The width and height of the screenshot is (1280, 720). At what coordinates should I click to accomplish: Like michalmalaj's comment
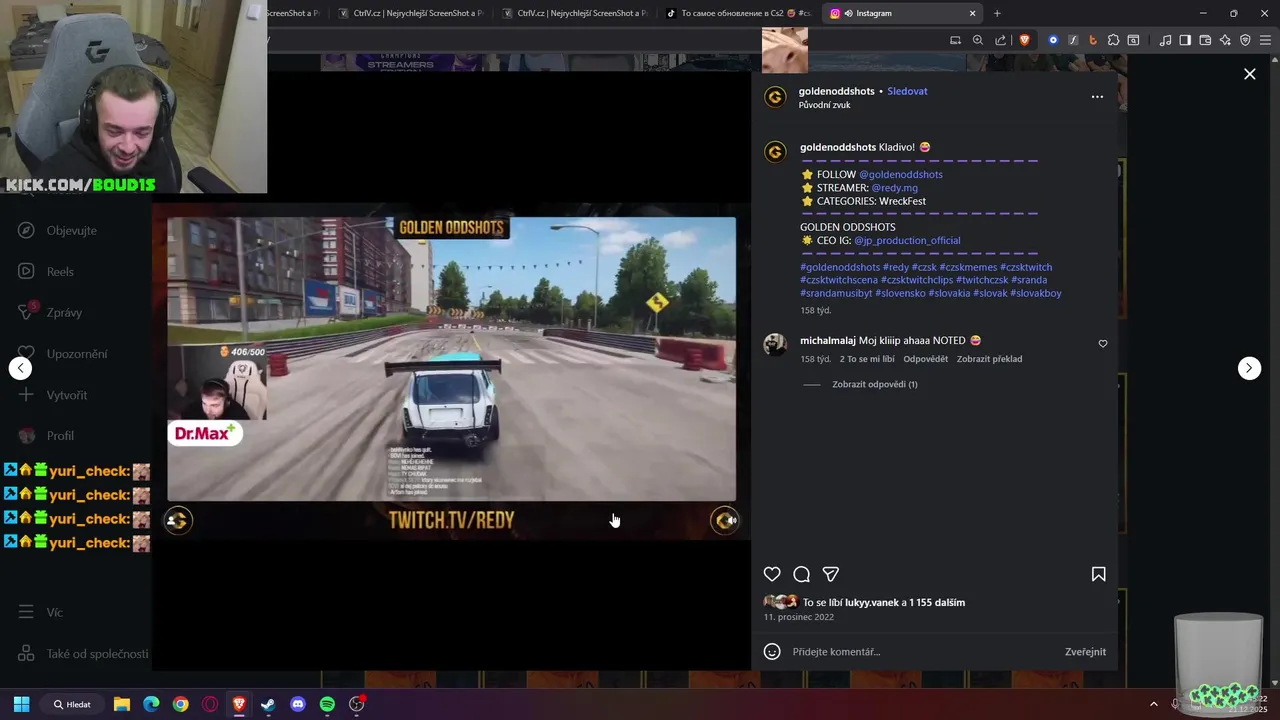pos(1103,343)
